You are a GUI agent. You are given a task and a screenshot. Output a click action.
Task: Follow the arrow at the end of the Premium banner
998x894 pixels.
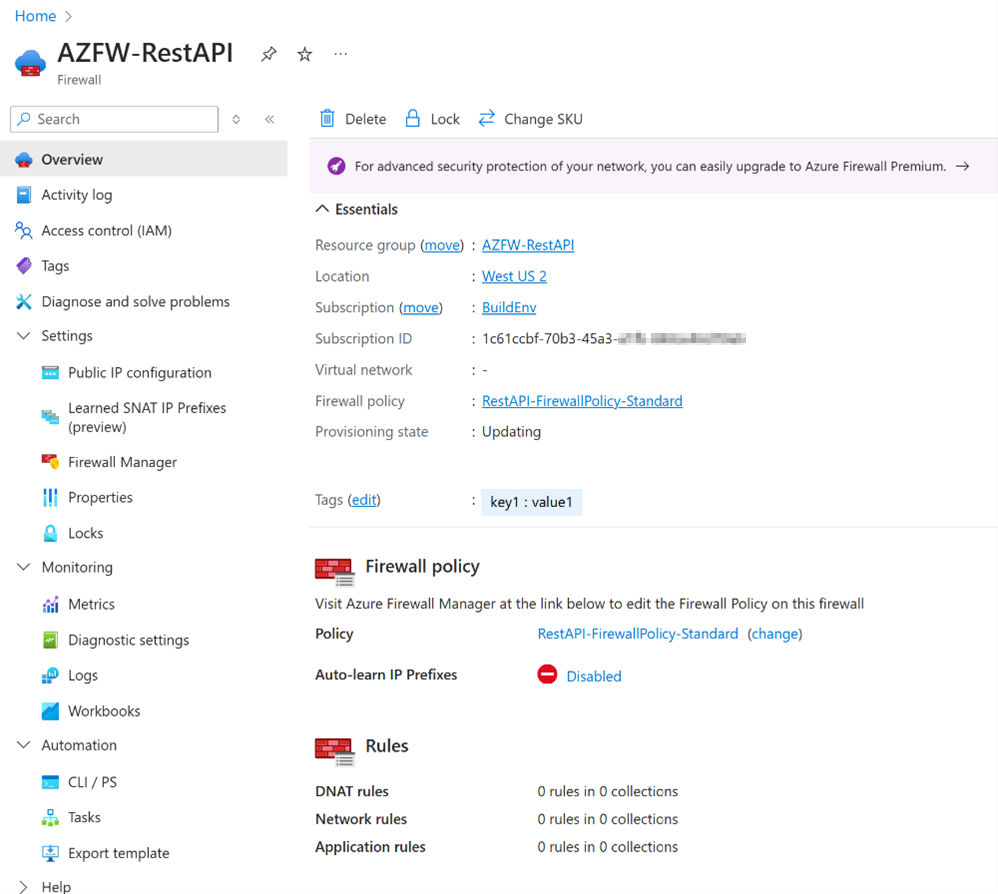pyautogui.click(x=962, y=166)
